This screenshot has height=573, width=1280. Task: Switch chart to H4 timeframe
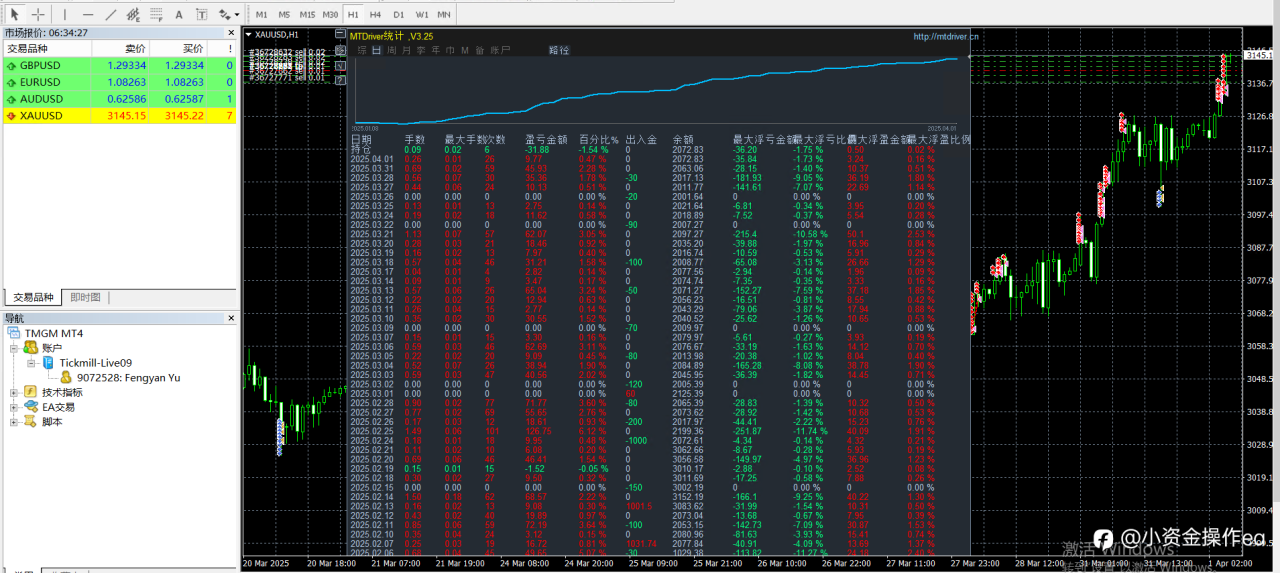pyautogui.click(x=375, y=15)
